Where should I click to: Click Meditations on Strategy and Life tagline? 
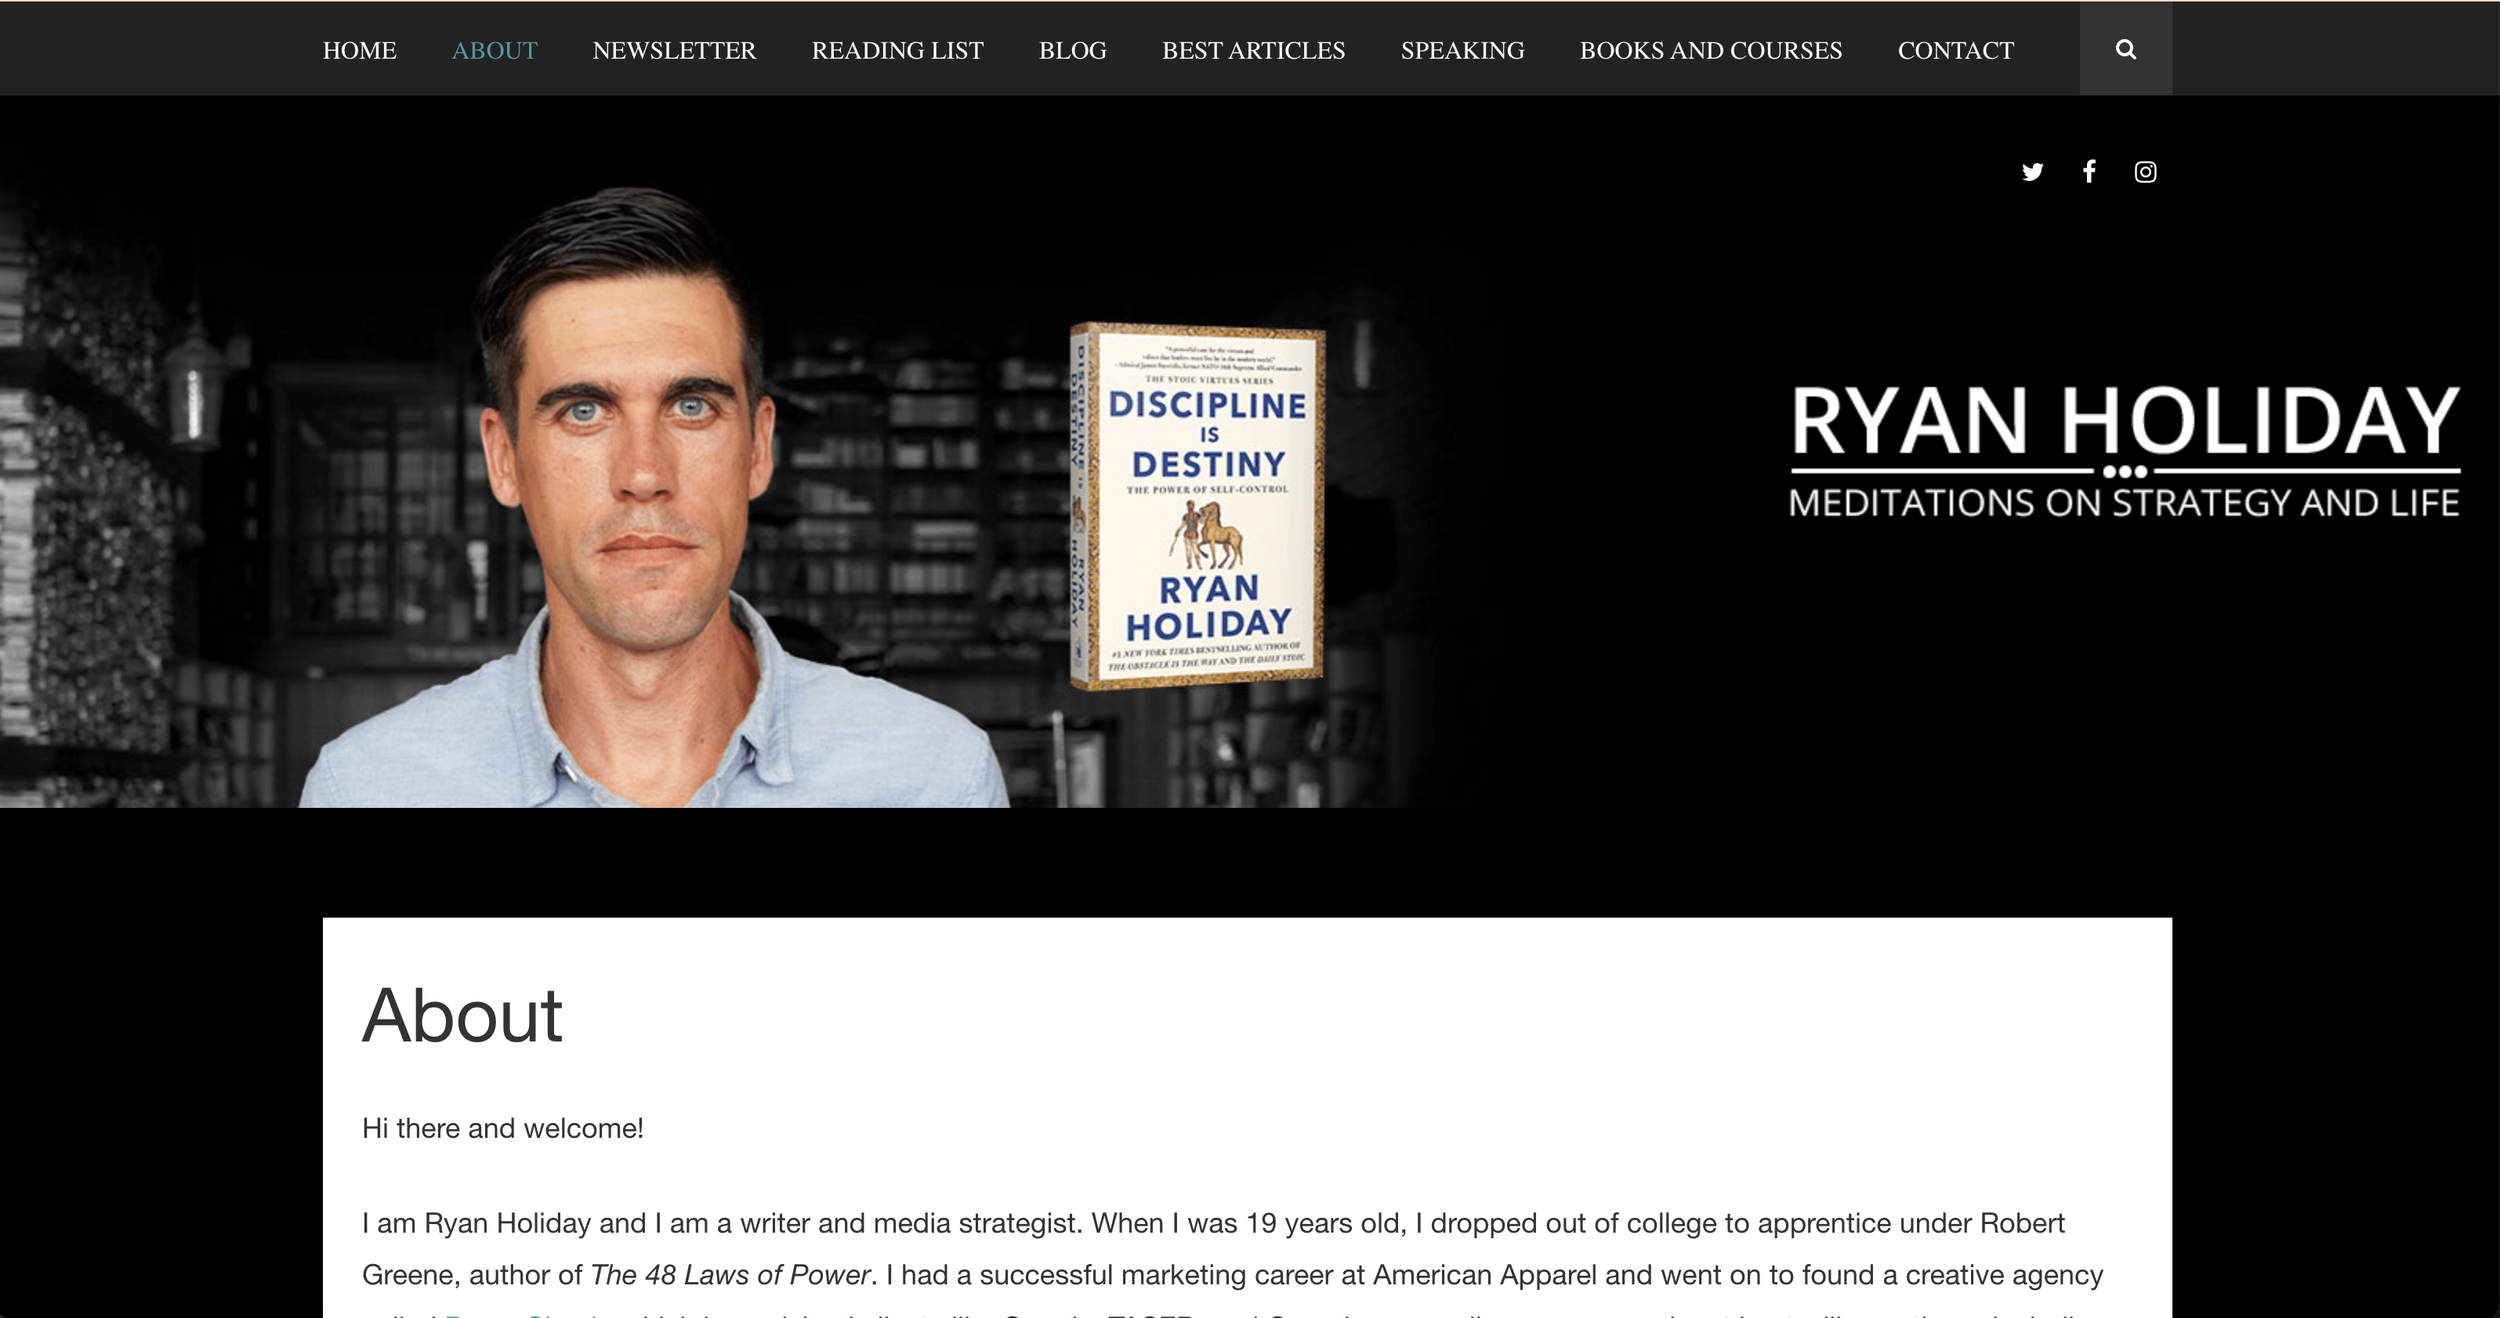point(2123,502)
